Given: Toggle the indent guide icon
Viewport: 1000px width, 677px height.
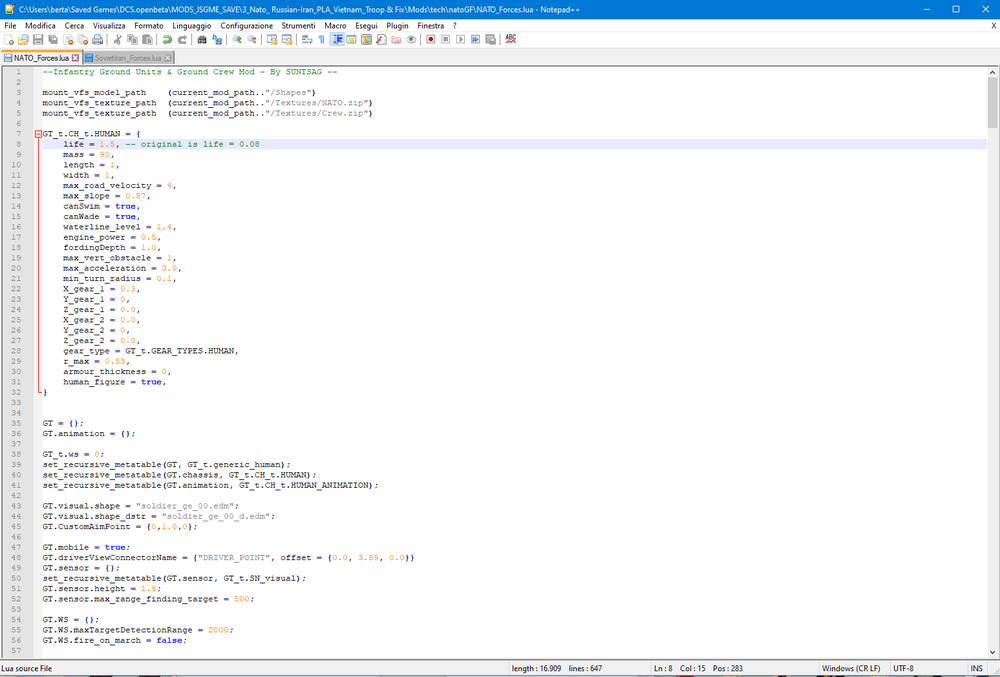Looking at the screenshot, I should (x=337, y=40).
